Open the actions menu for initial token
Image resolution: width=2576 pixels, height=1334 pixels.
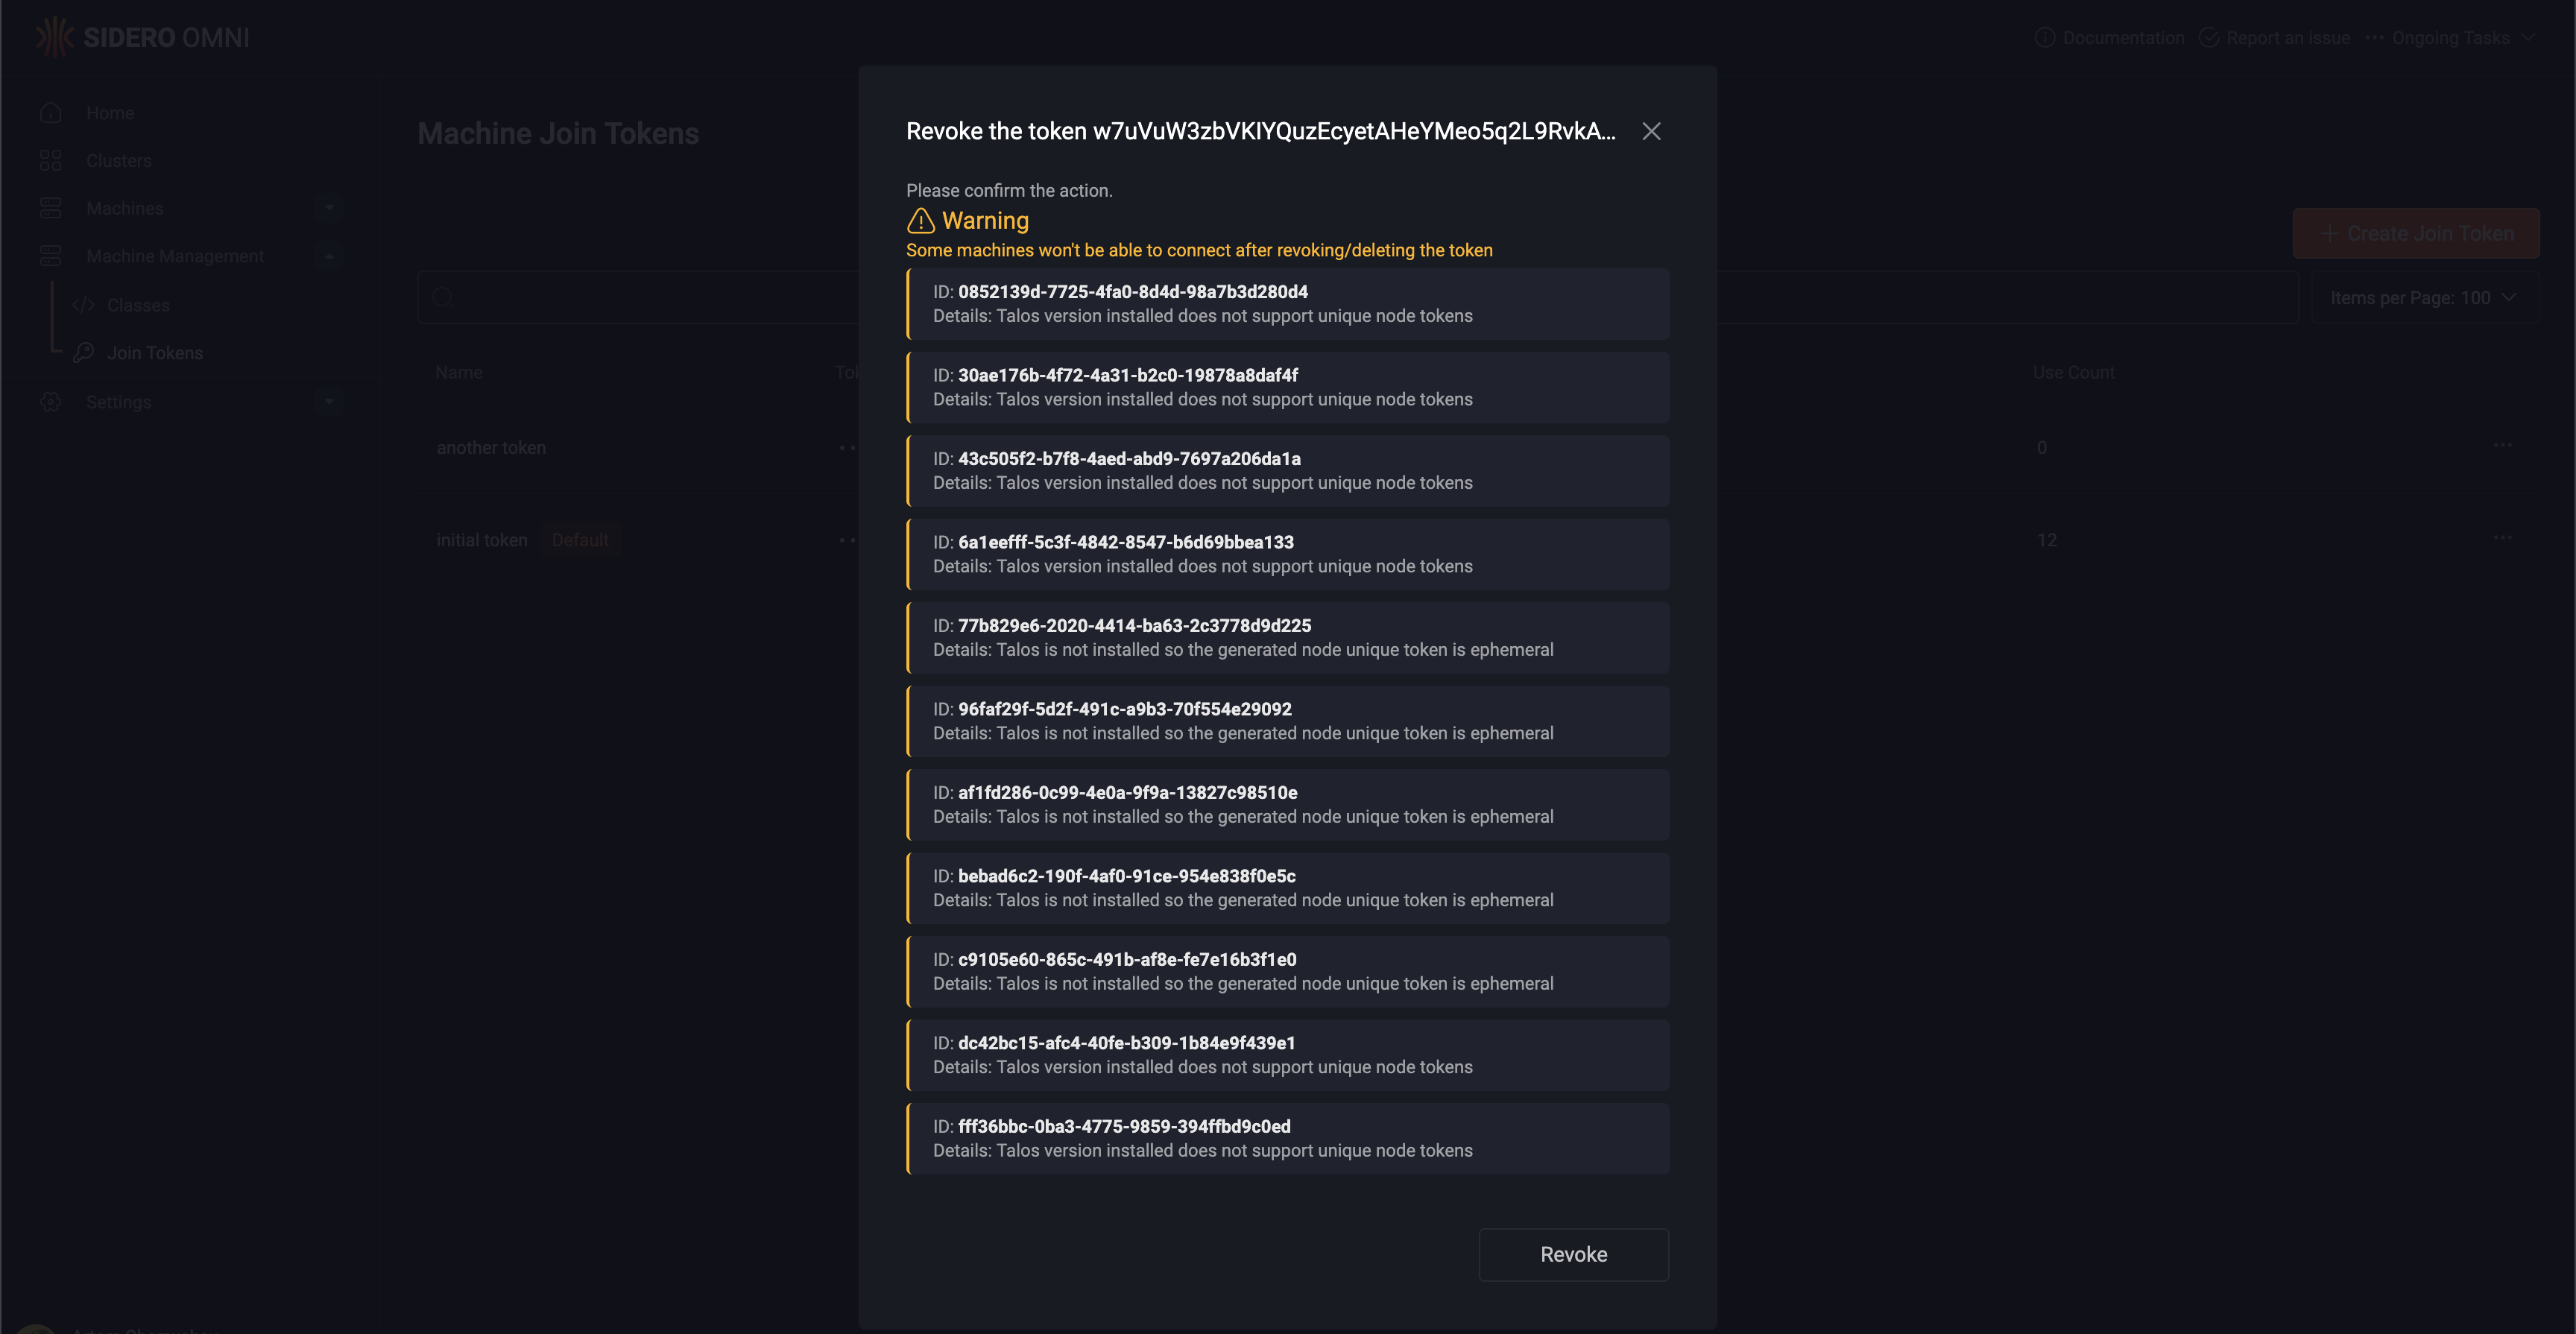[x=2502, y=538]
